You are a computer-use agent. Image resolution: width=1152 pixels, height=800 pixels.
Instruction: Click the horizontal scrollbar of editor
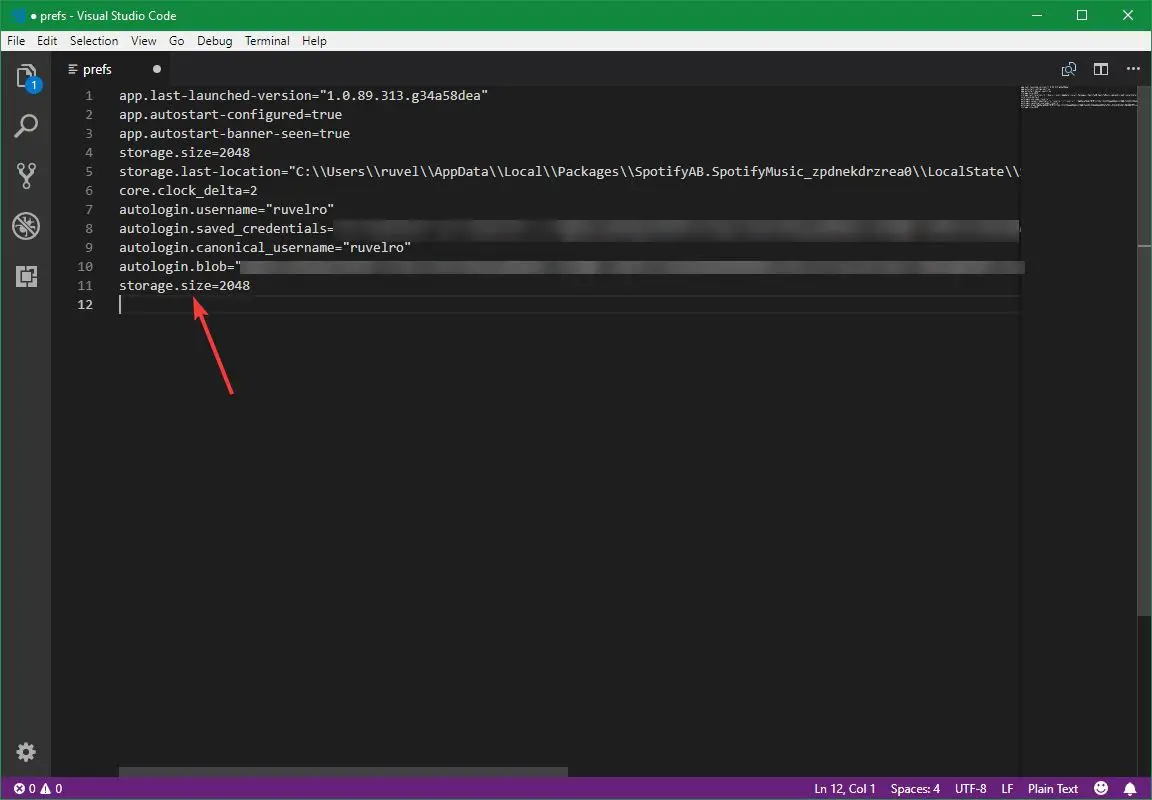[x=343, y=772]
